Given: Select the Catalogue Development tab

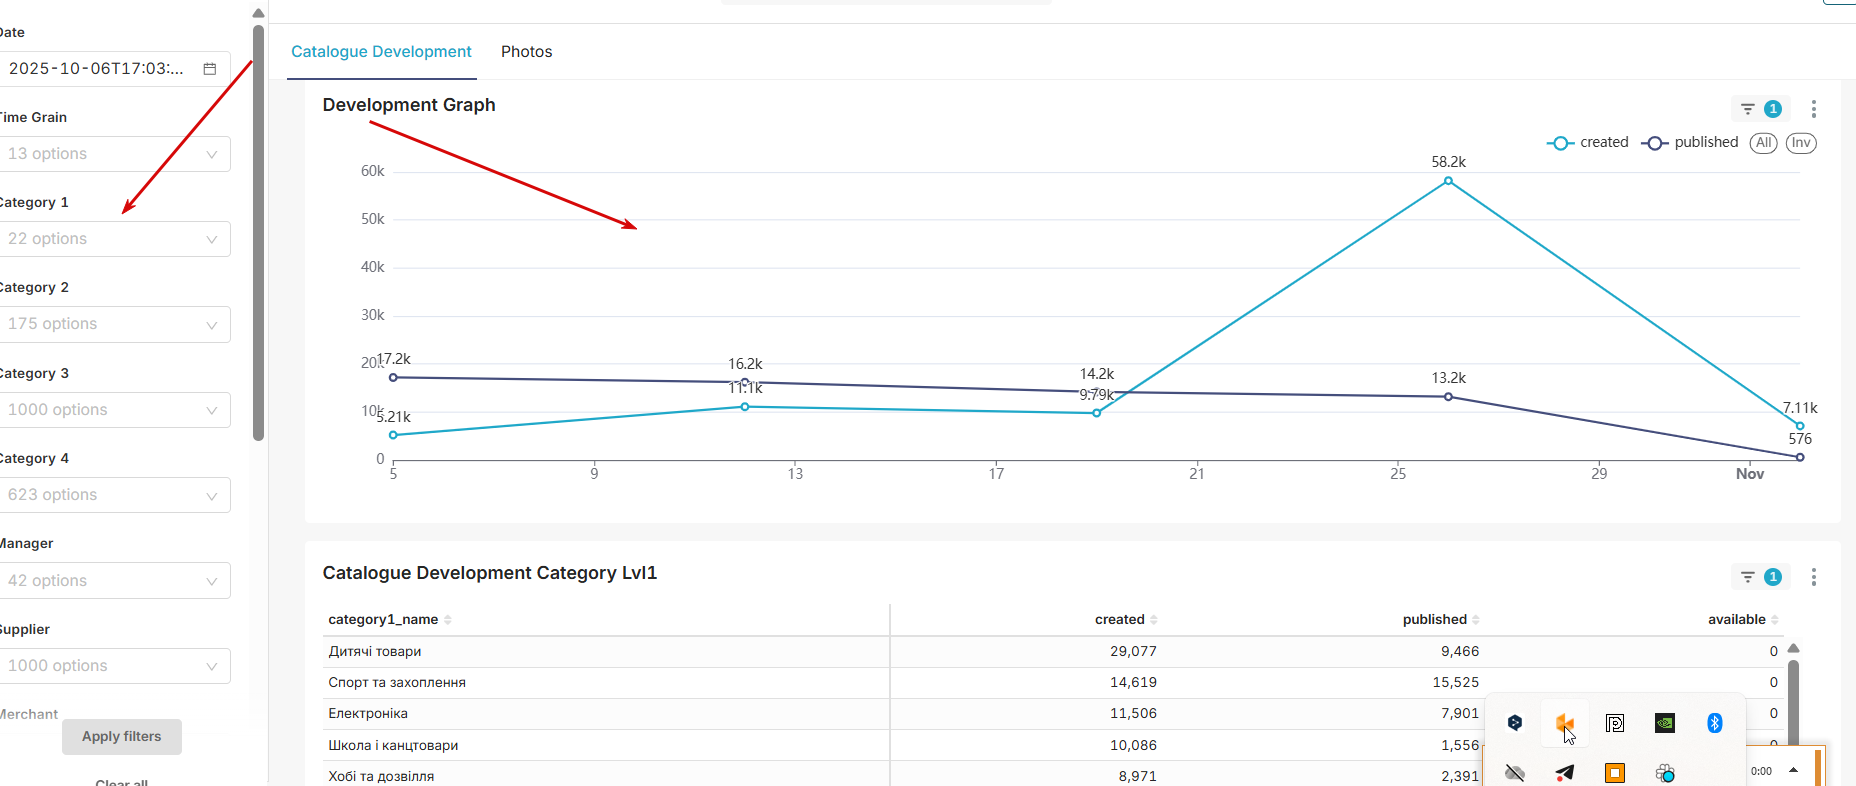Looking at the screenshot, I should (x=381, y=52).
